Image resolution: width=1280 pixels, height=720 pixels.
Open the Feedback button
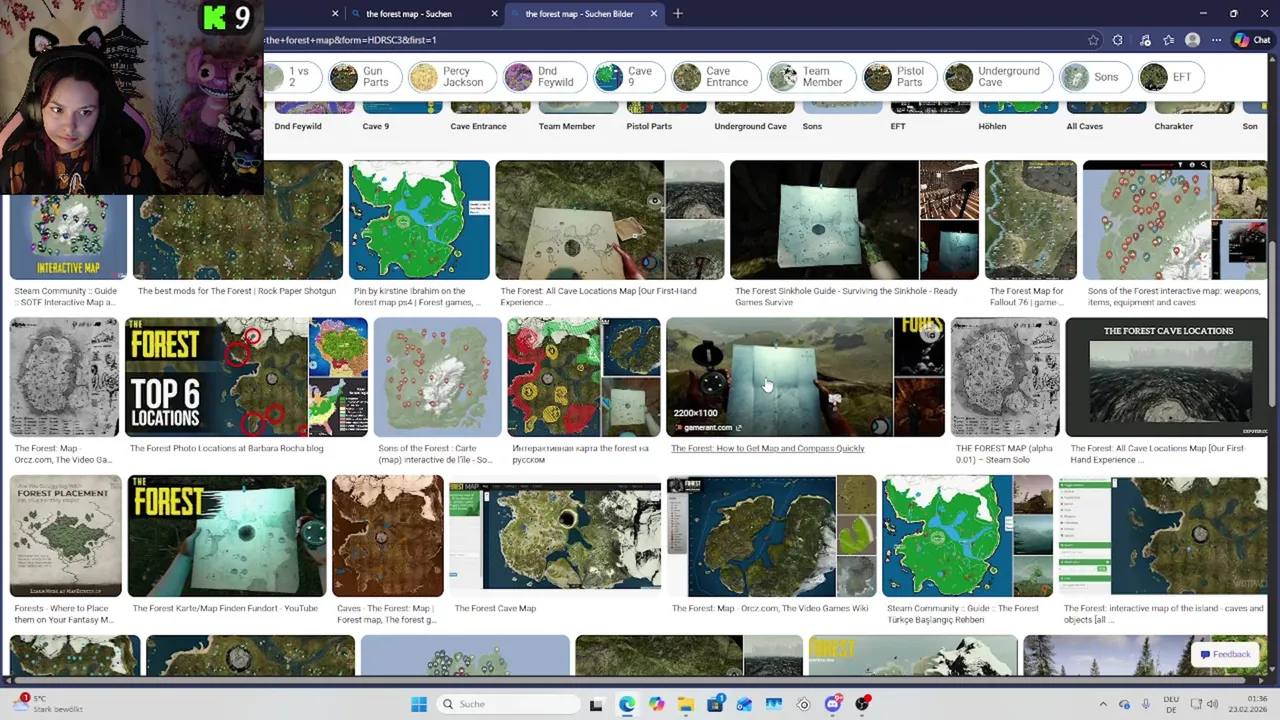1225,654
